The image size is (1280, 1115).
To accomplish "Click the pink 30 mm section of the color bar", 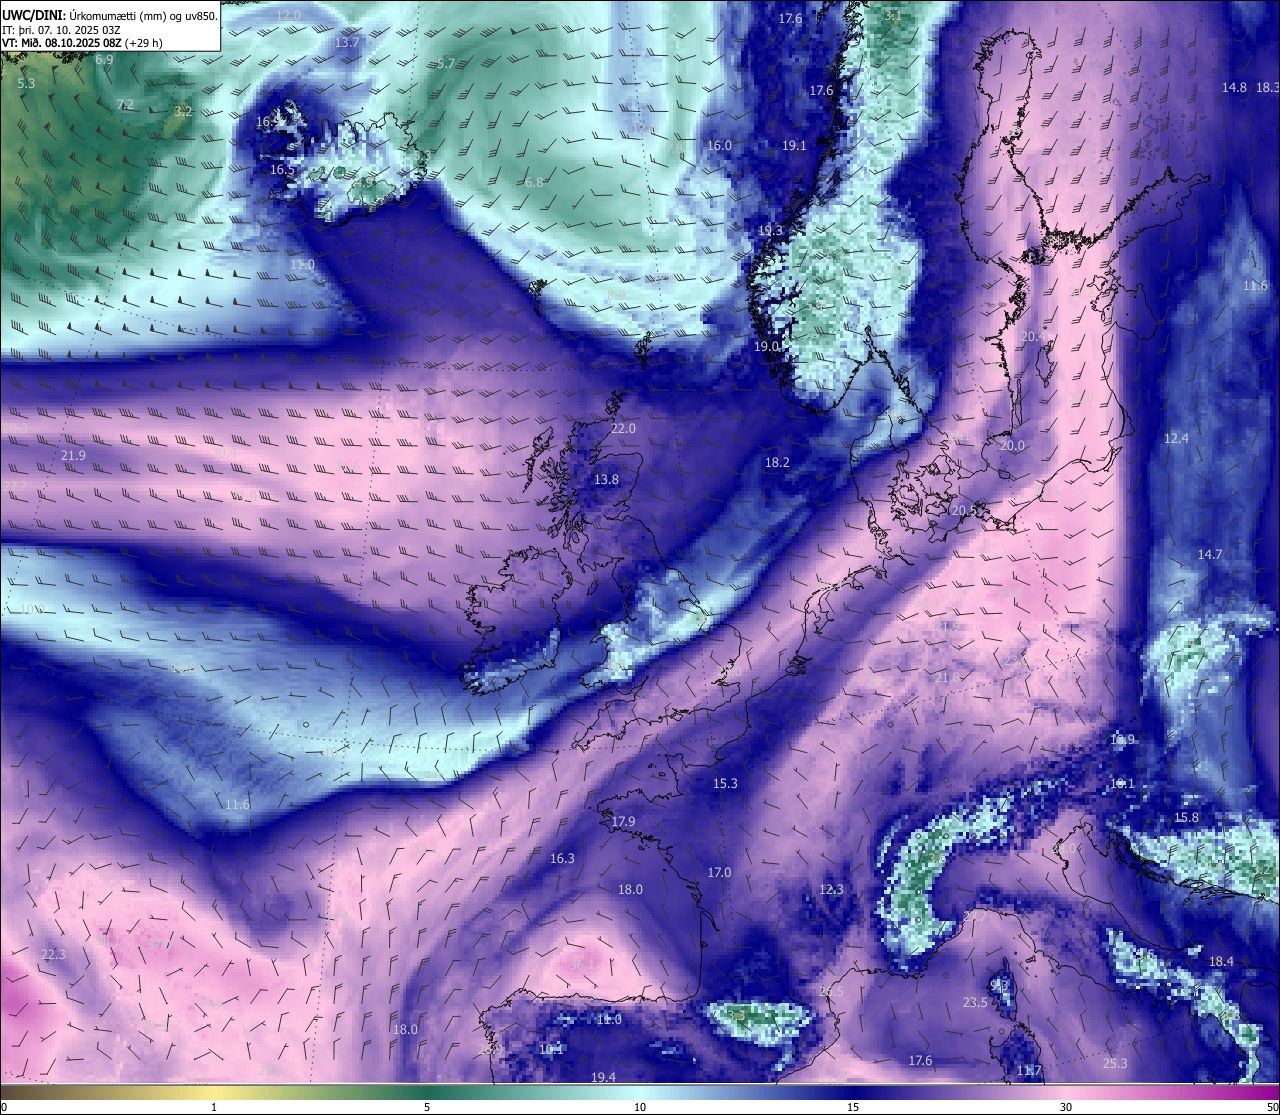I will click(x=1066, y=1090).
